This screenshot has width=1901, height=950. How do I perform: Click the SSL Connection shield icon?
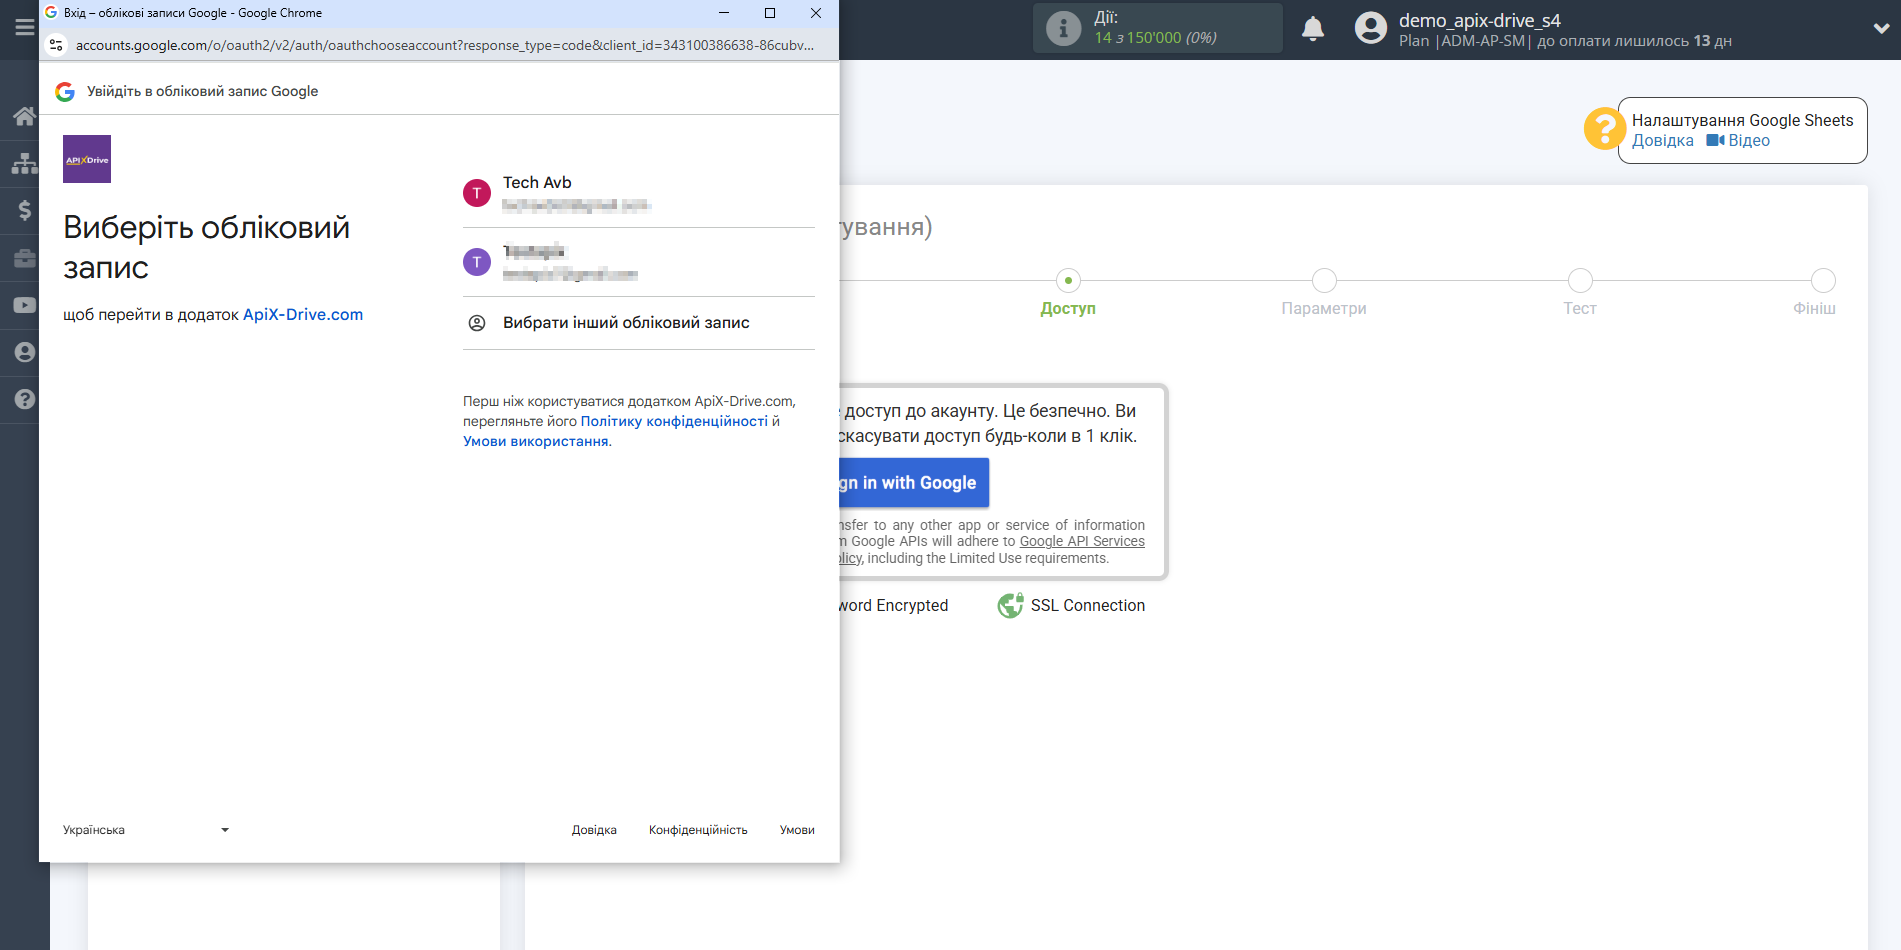click(x=1010, y=606)
